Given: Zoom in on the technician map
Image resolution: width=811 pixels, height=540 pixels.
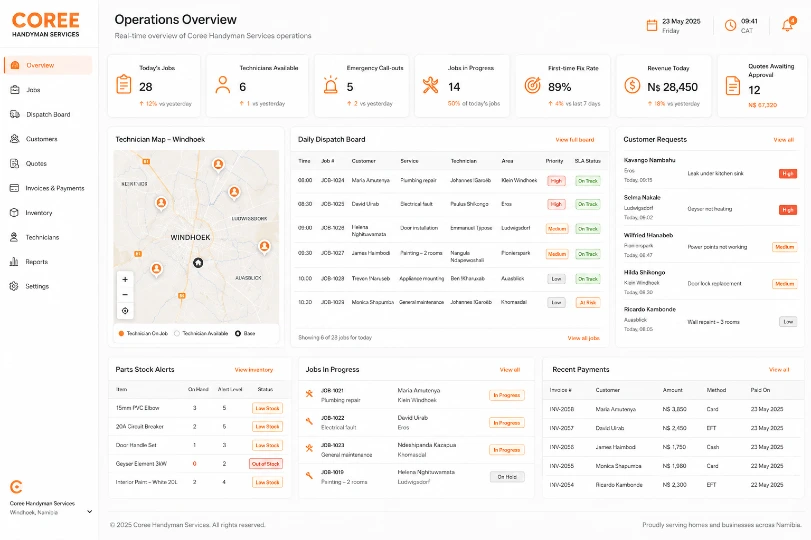Looking at the screenshot, I should [125, 279].
